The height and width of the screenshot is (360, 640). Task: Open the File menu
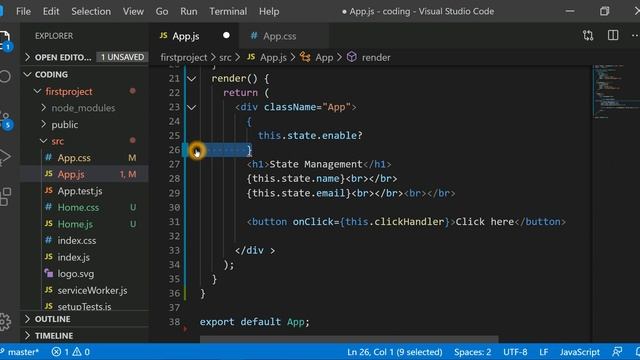pos(23,11)
